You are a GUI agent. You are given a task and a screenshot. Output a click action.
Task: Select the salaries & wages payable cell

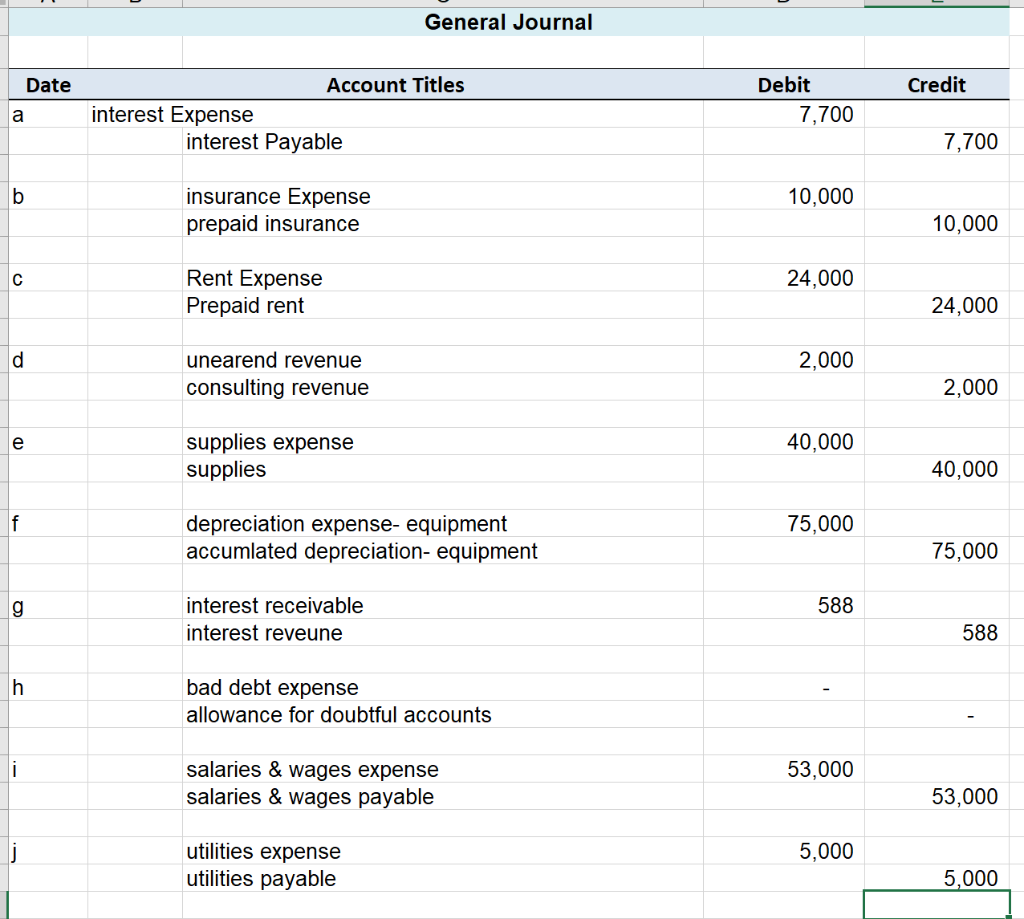point(443,797)
